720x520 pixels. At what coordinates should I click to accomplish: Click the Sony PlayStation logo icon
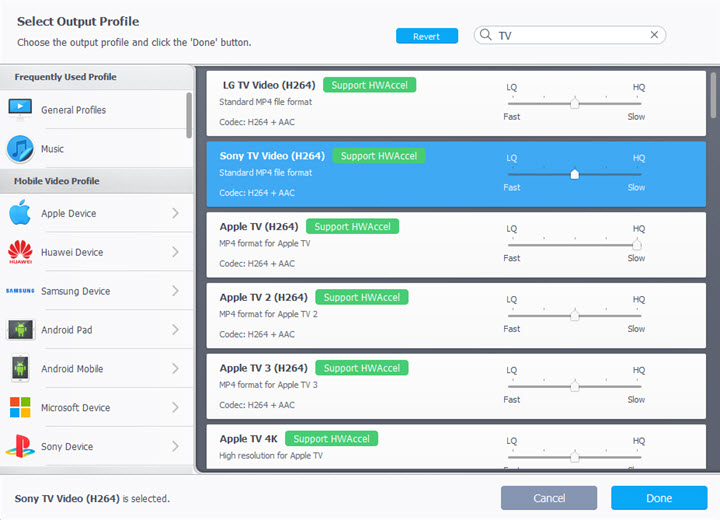[x=20, y=446]
